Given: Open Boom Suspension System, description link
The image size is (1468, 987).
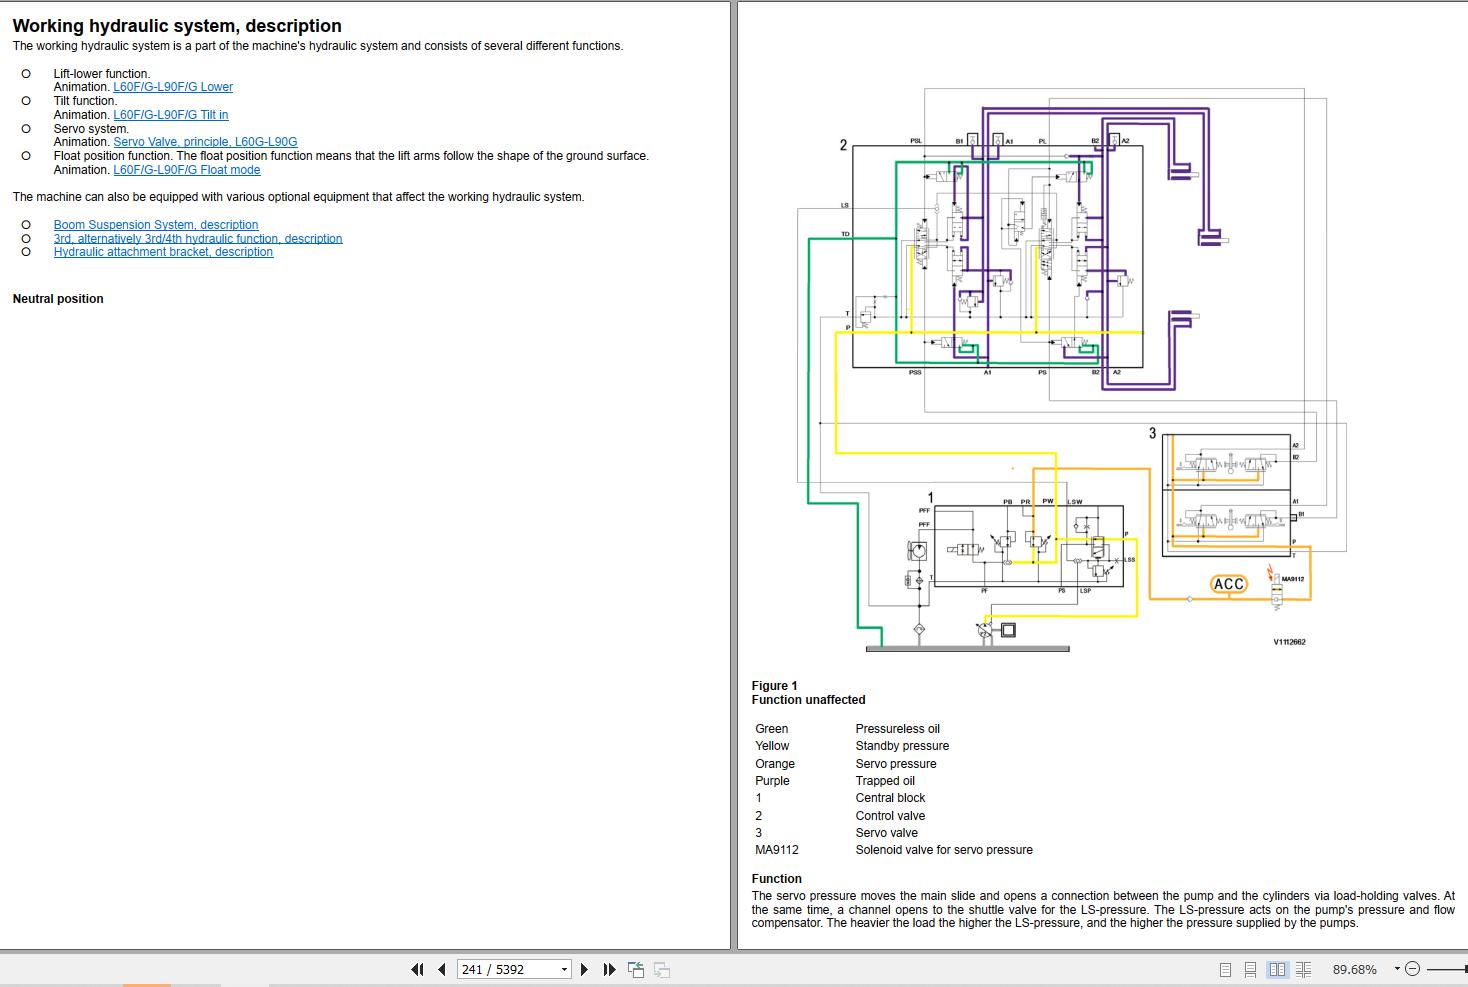Looking at the screenshot, I should (156, 225).
